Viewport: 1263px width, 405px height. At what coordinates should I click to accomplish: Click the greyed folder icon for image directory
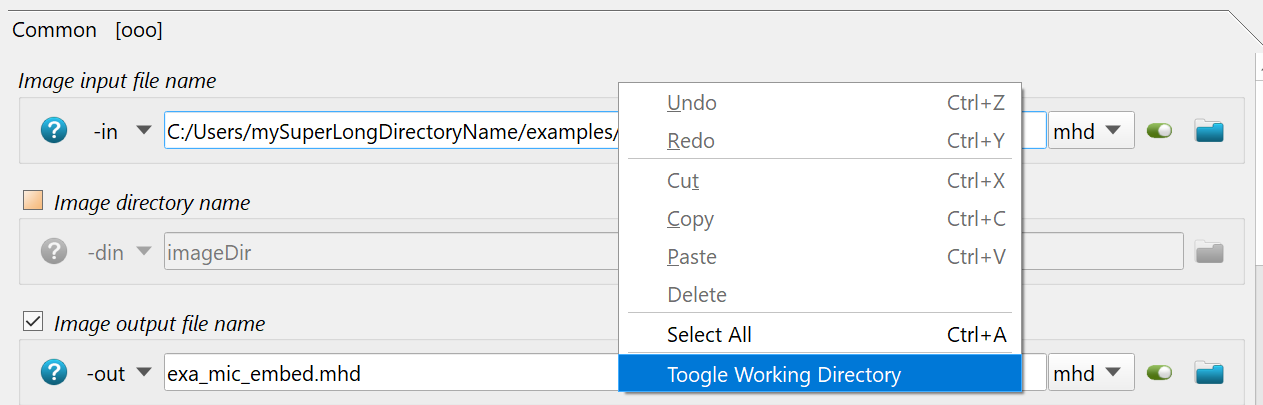(x=1210, y=252)
